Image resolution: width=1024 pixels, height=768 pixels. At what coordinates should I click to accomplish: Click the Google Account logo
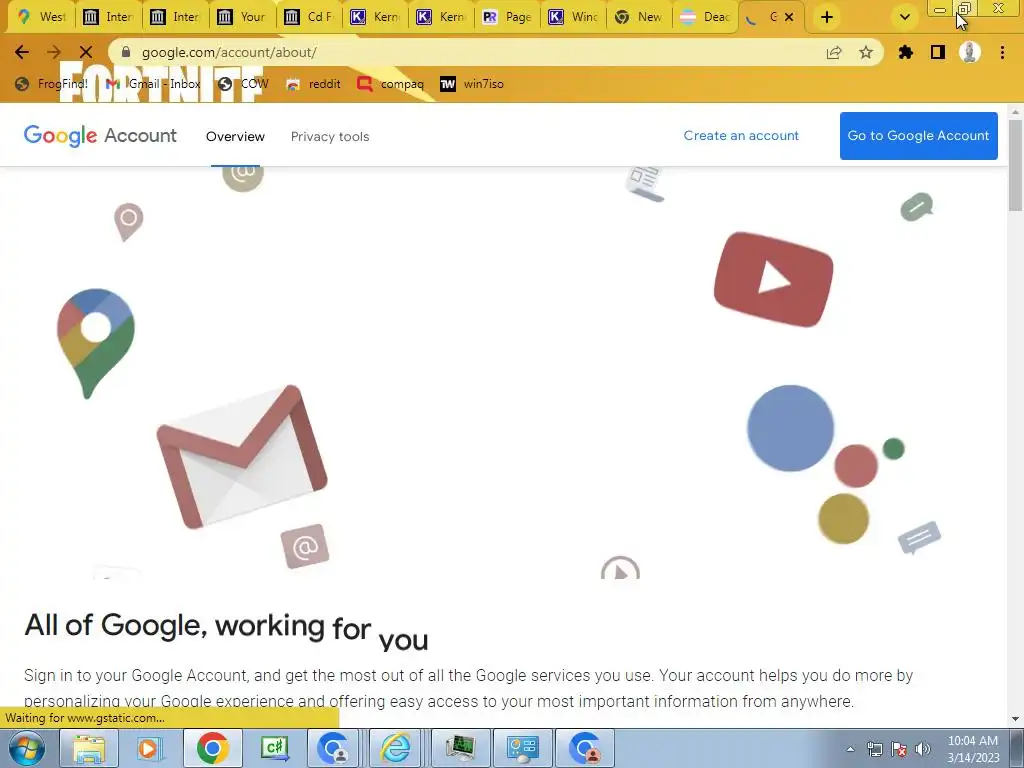[x=100, y=136]
